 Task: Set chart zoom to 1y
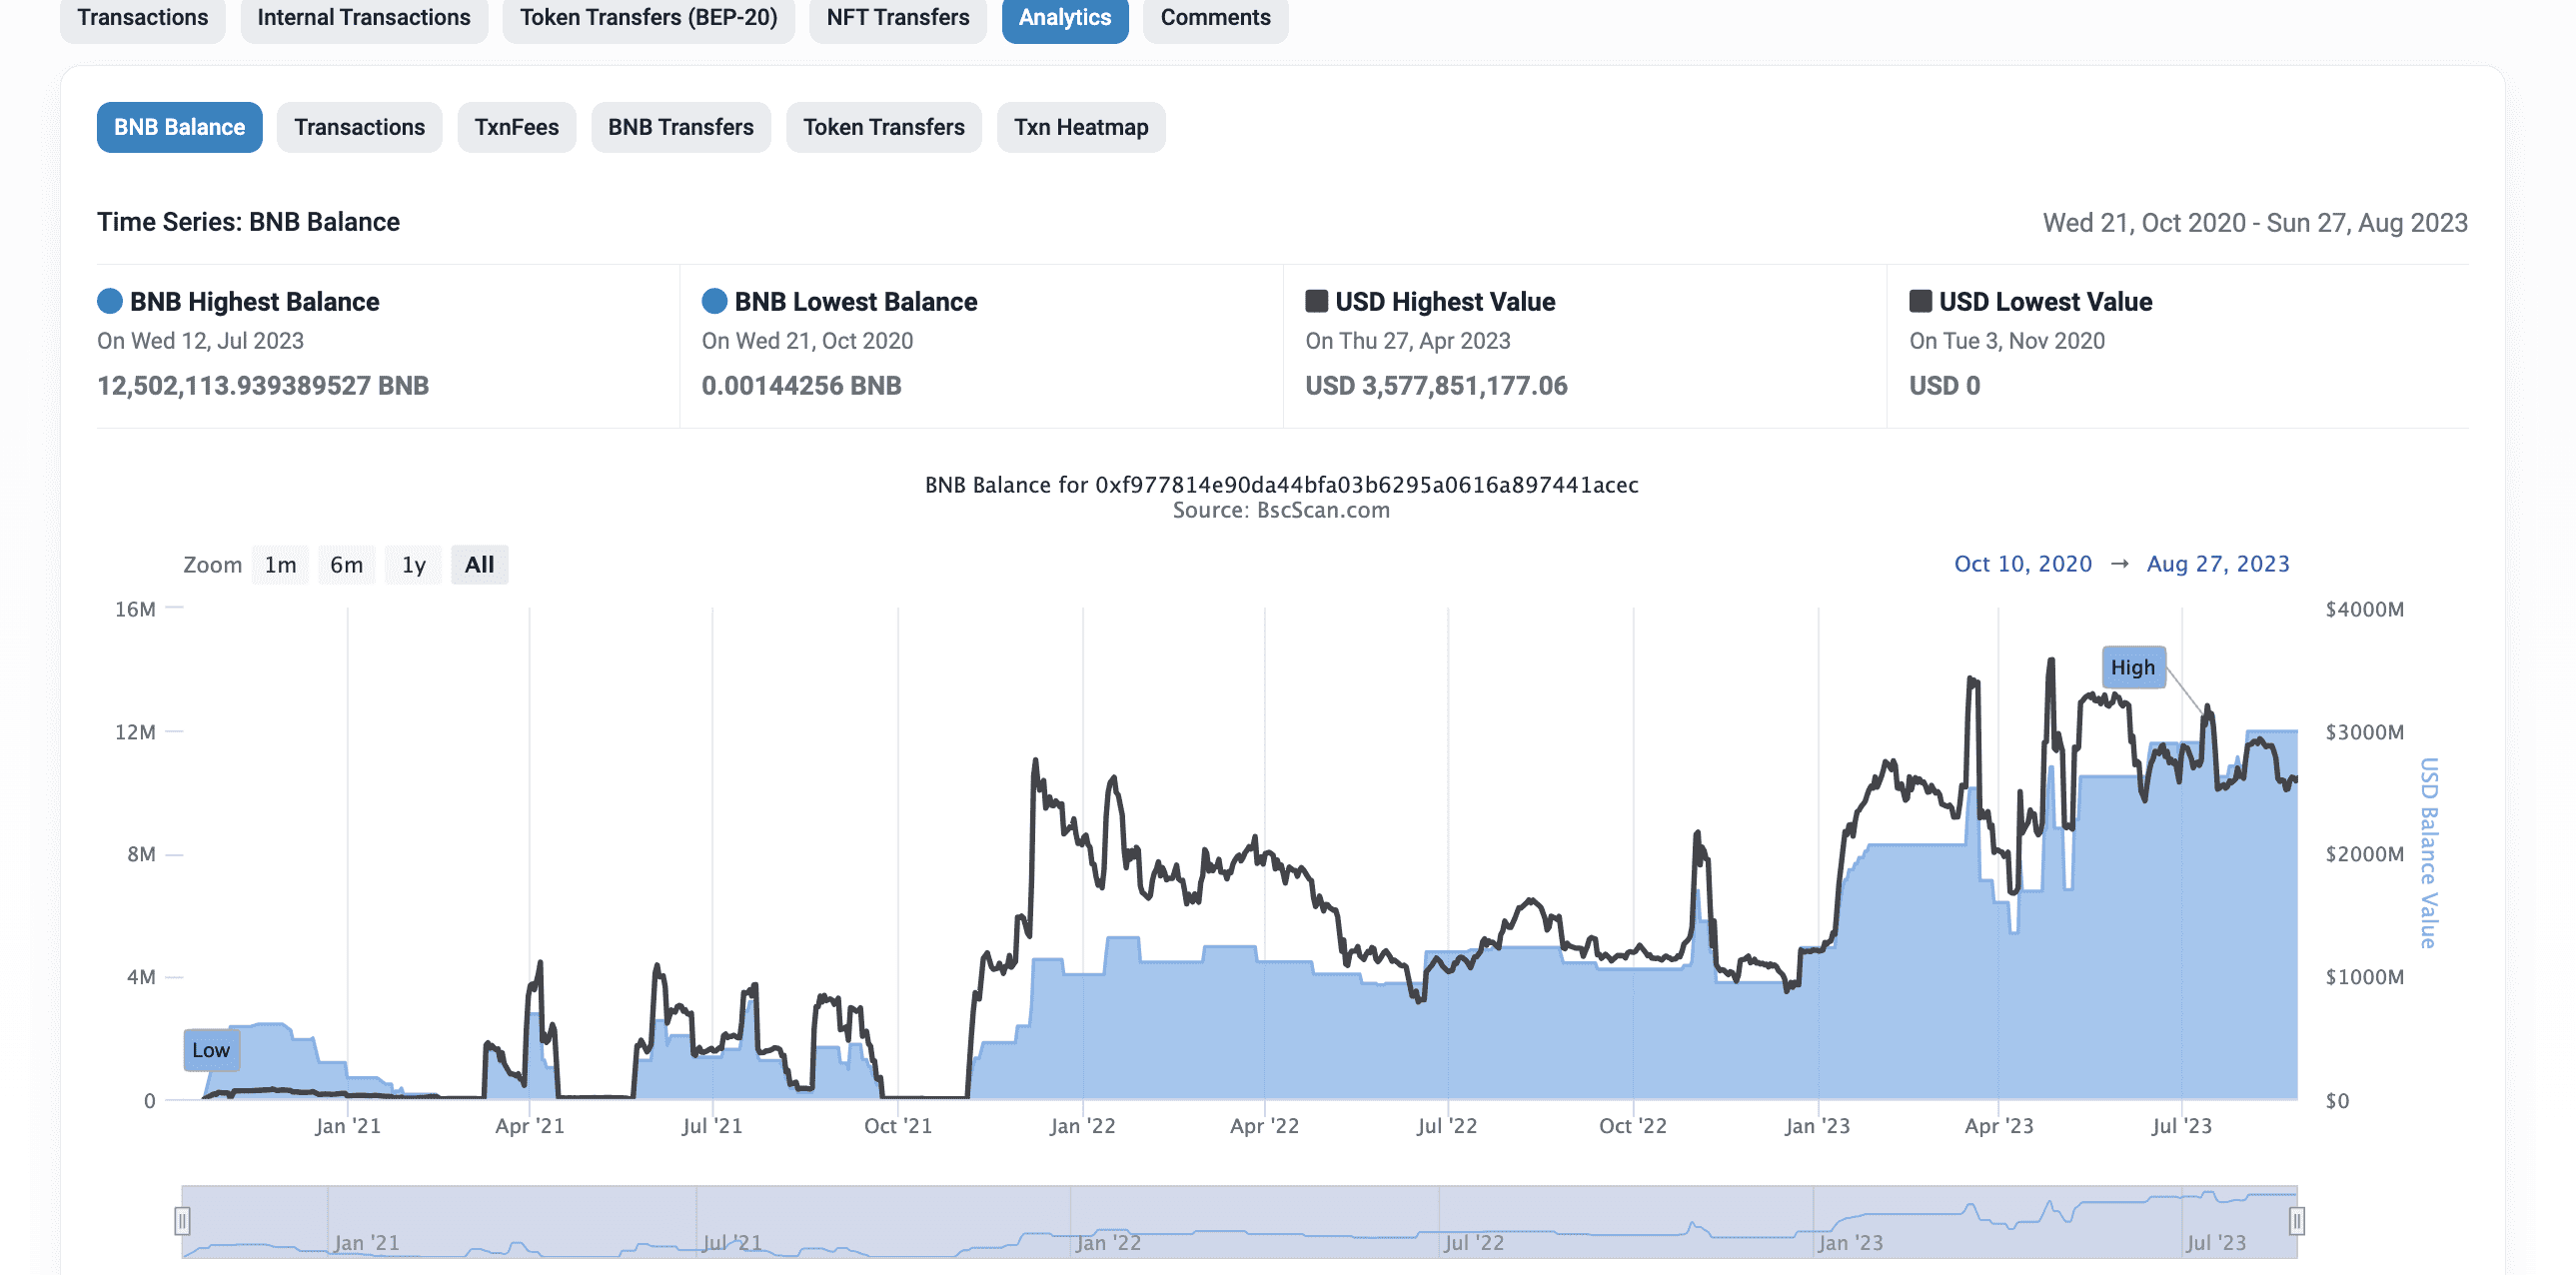click(414, 565)
